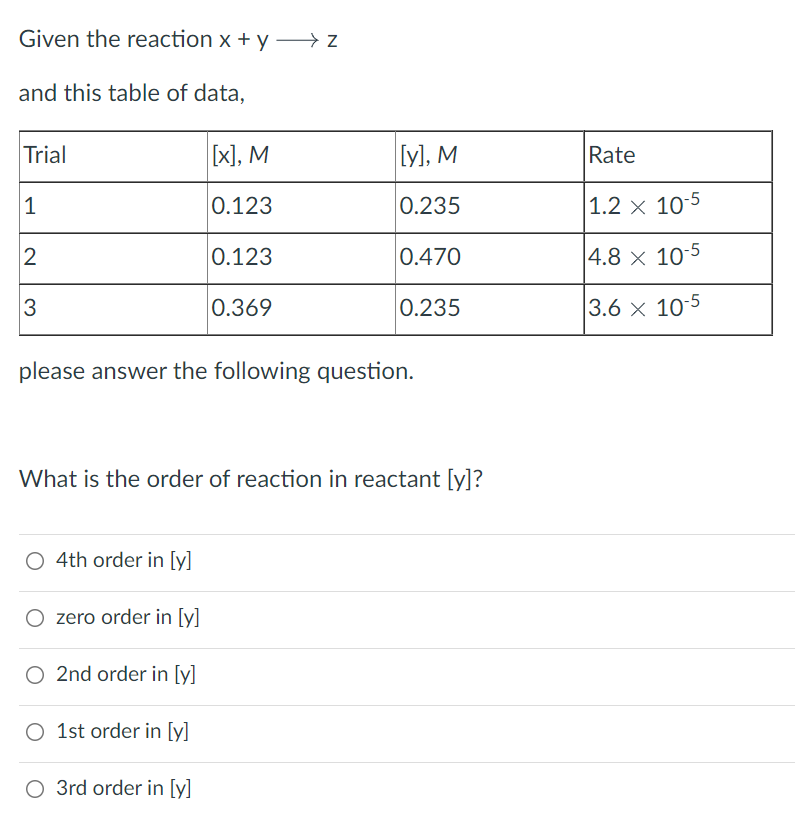
Task: Click the zero order answer text label
Action: click(x=125, y=618)
